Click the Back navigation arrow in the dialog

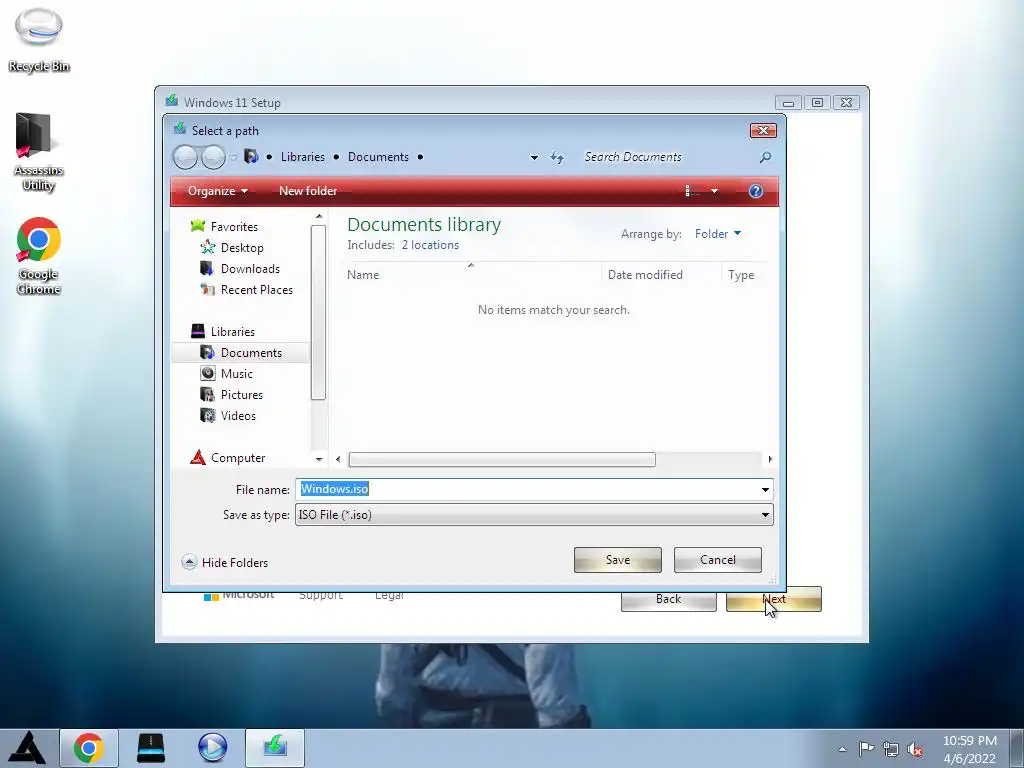[x=185, y=157]
